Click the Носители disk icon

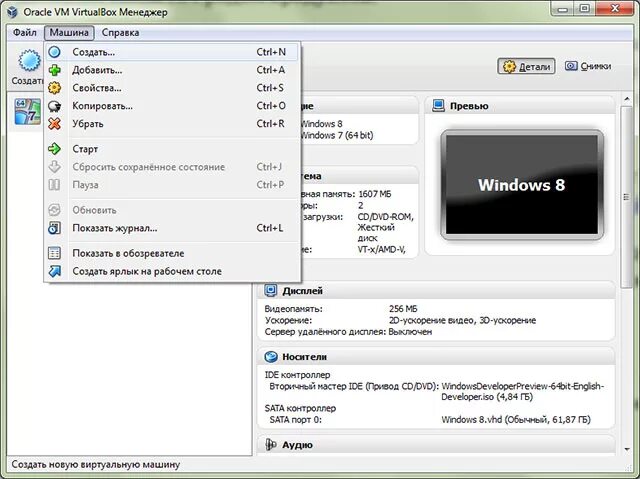[271, 357]
